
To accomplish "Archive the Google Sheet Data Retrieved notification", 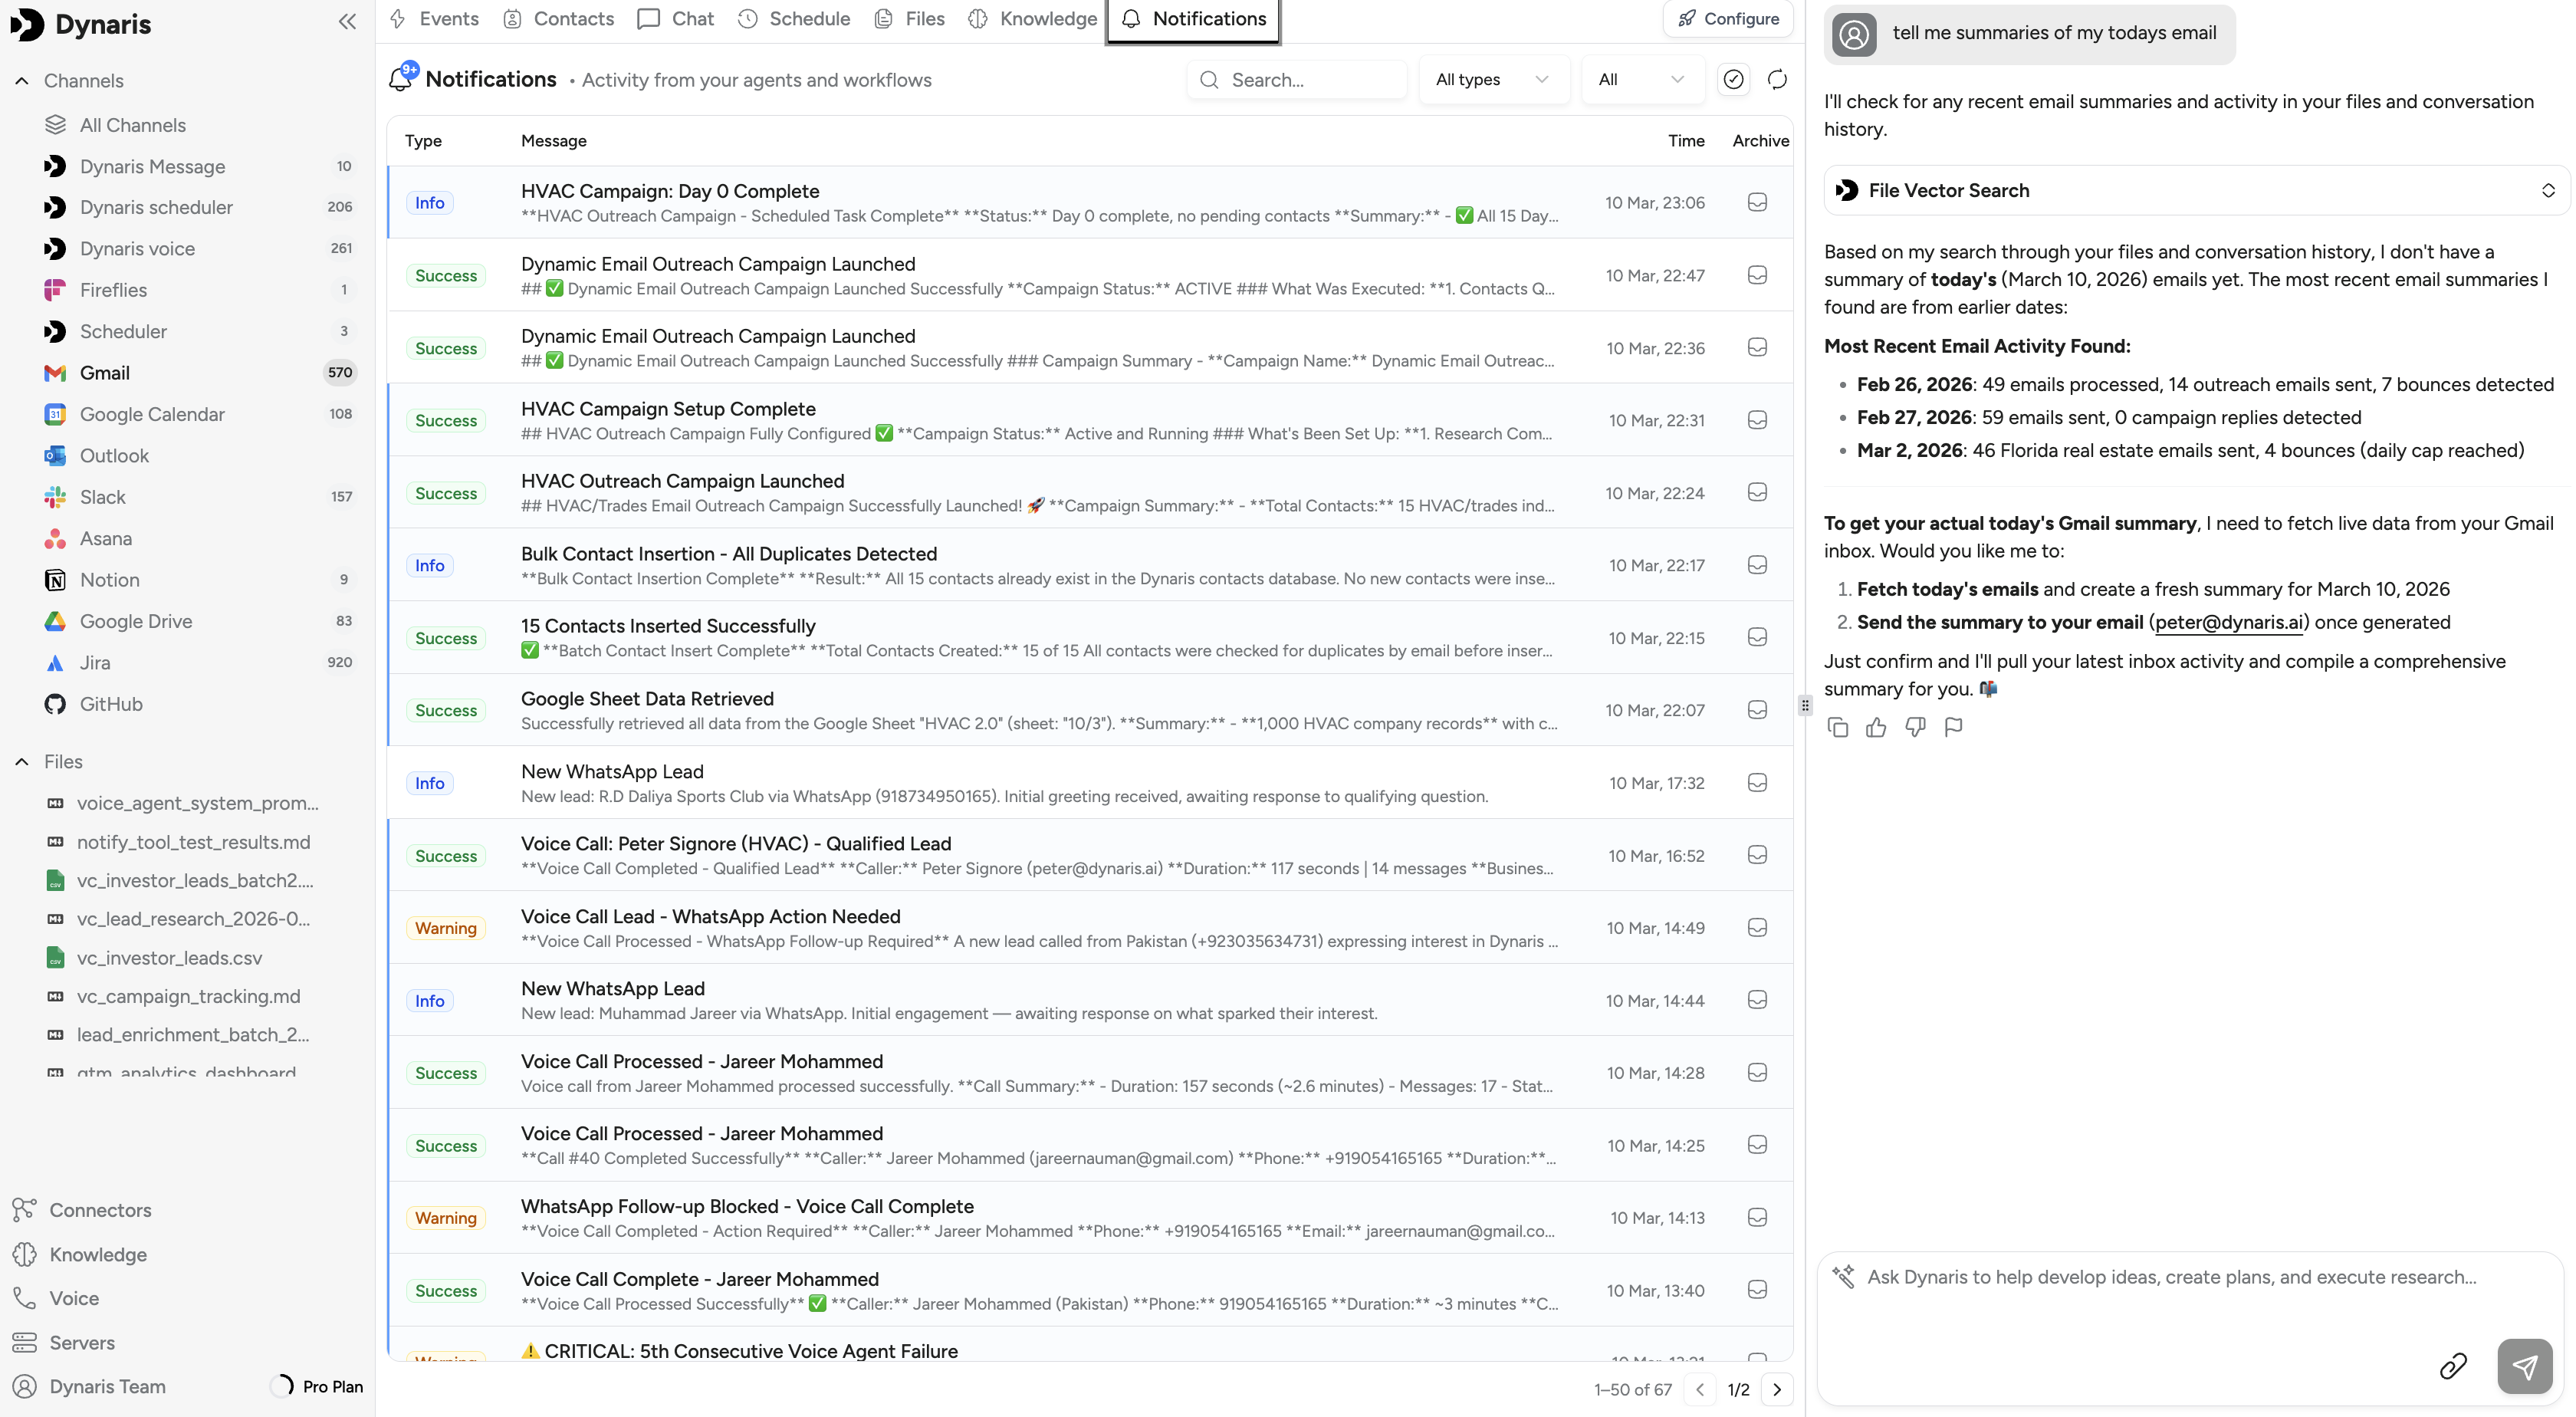I will pos(1757,710).
